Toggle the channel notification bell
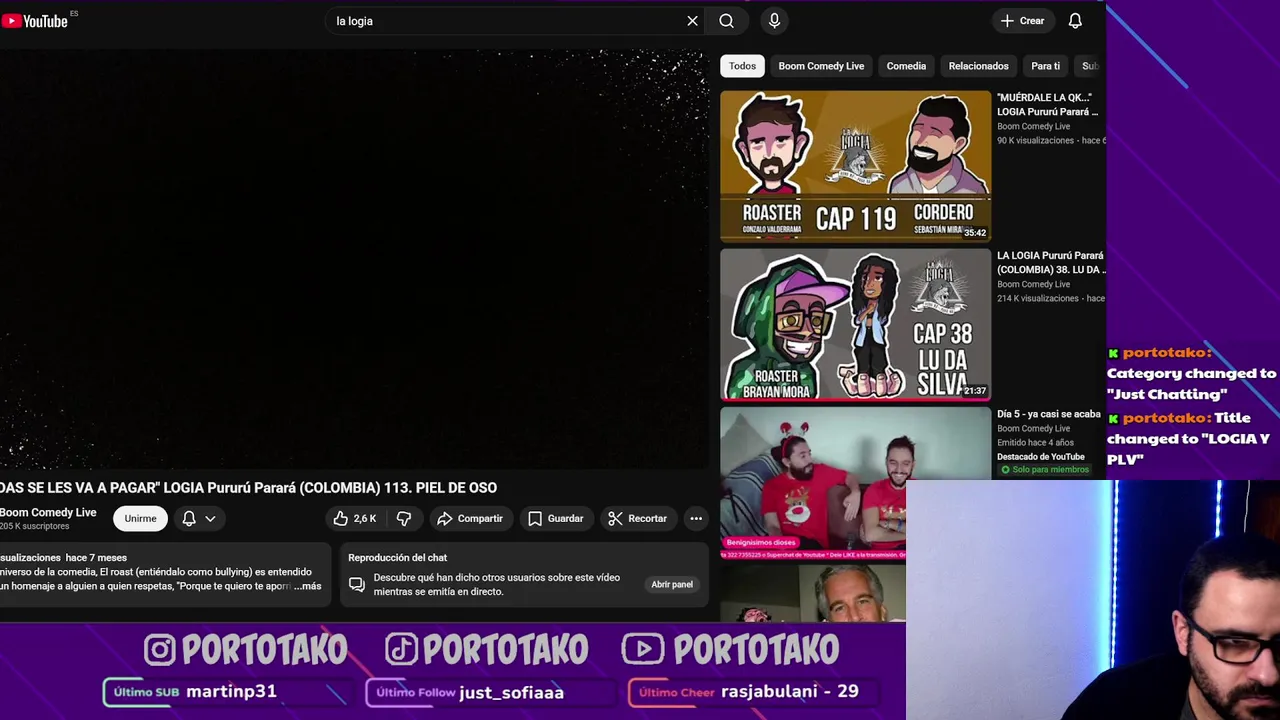This screenshot has width=1280, height=720. point(189,518)
